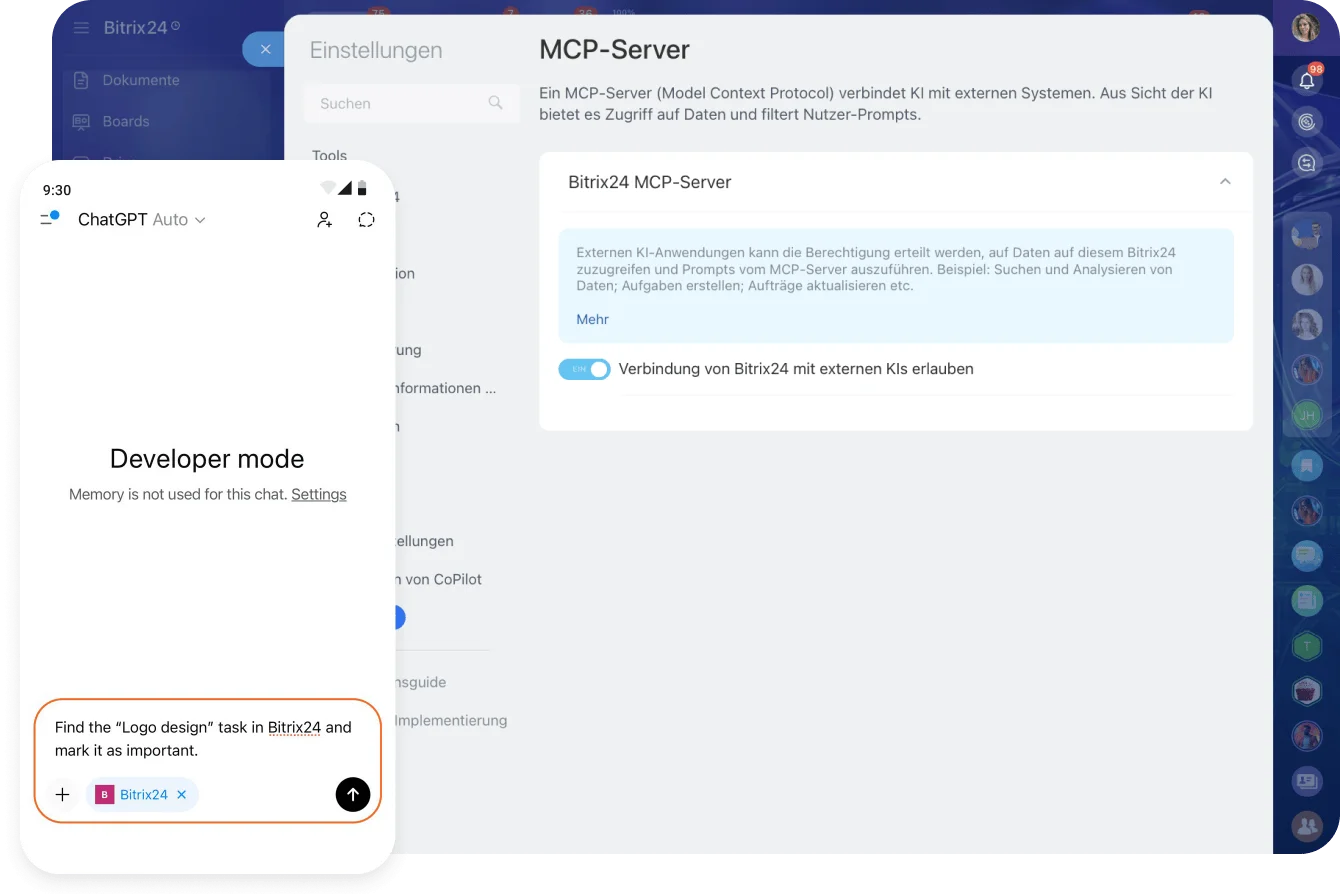Open Settings link under Developer mode
This screenshot has width=1340, height=894.
point(319,494)
